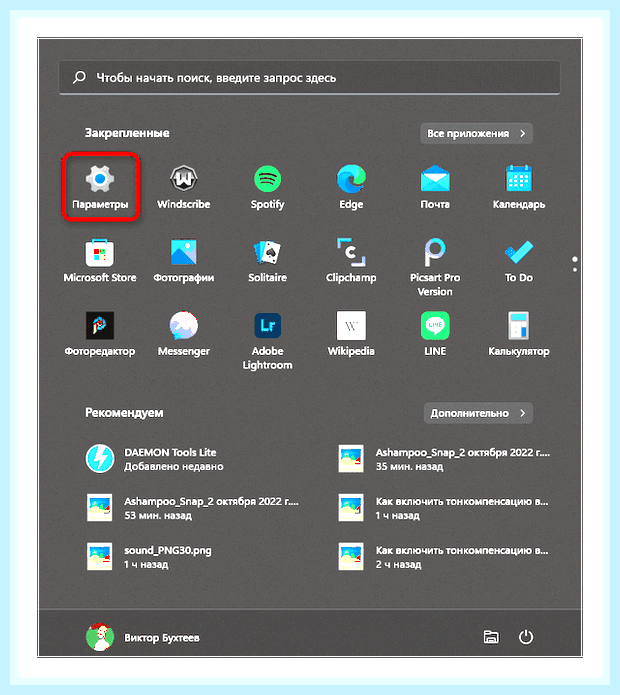
Task: Open the Почта mail app
Action: tap(435, 186)
